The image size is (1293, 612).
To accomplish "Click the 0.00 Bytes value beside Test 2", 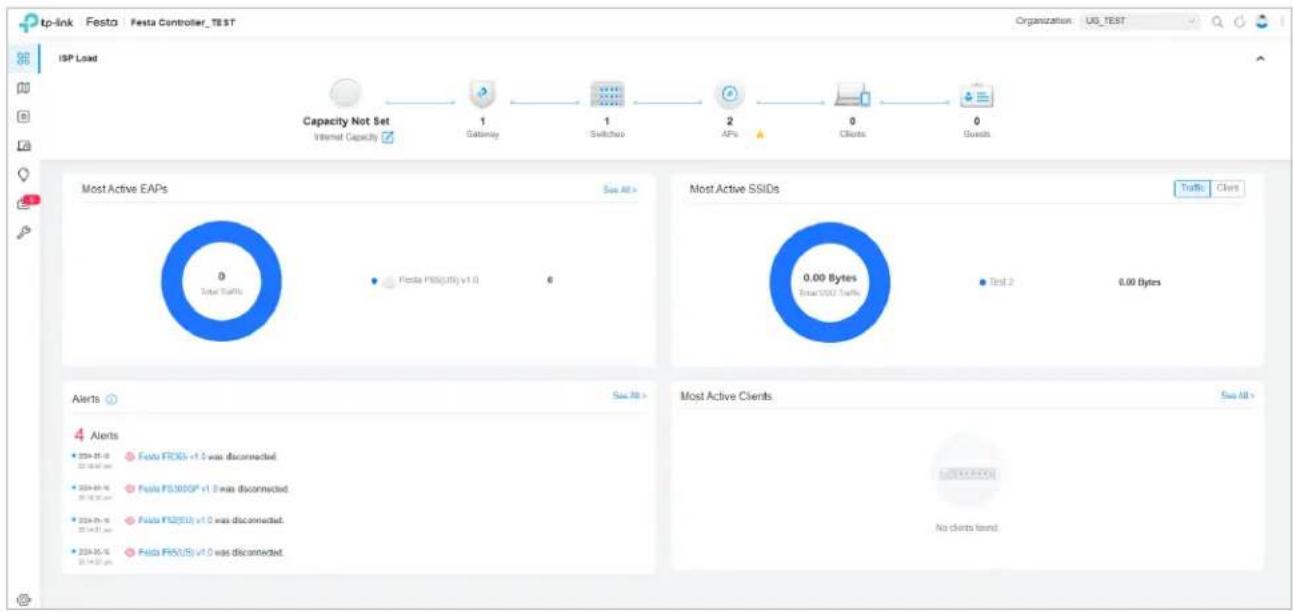I will 1139,282.
